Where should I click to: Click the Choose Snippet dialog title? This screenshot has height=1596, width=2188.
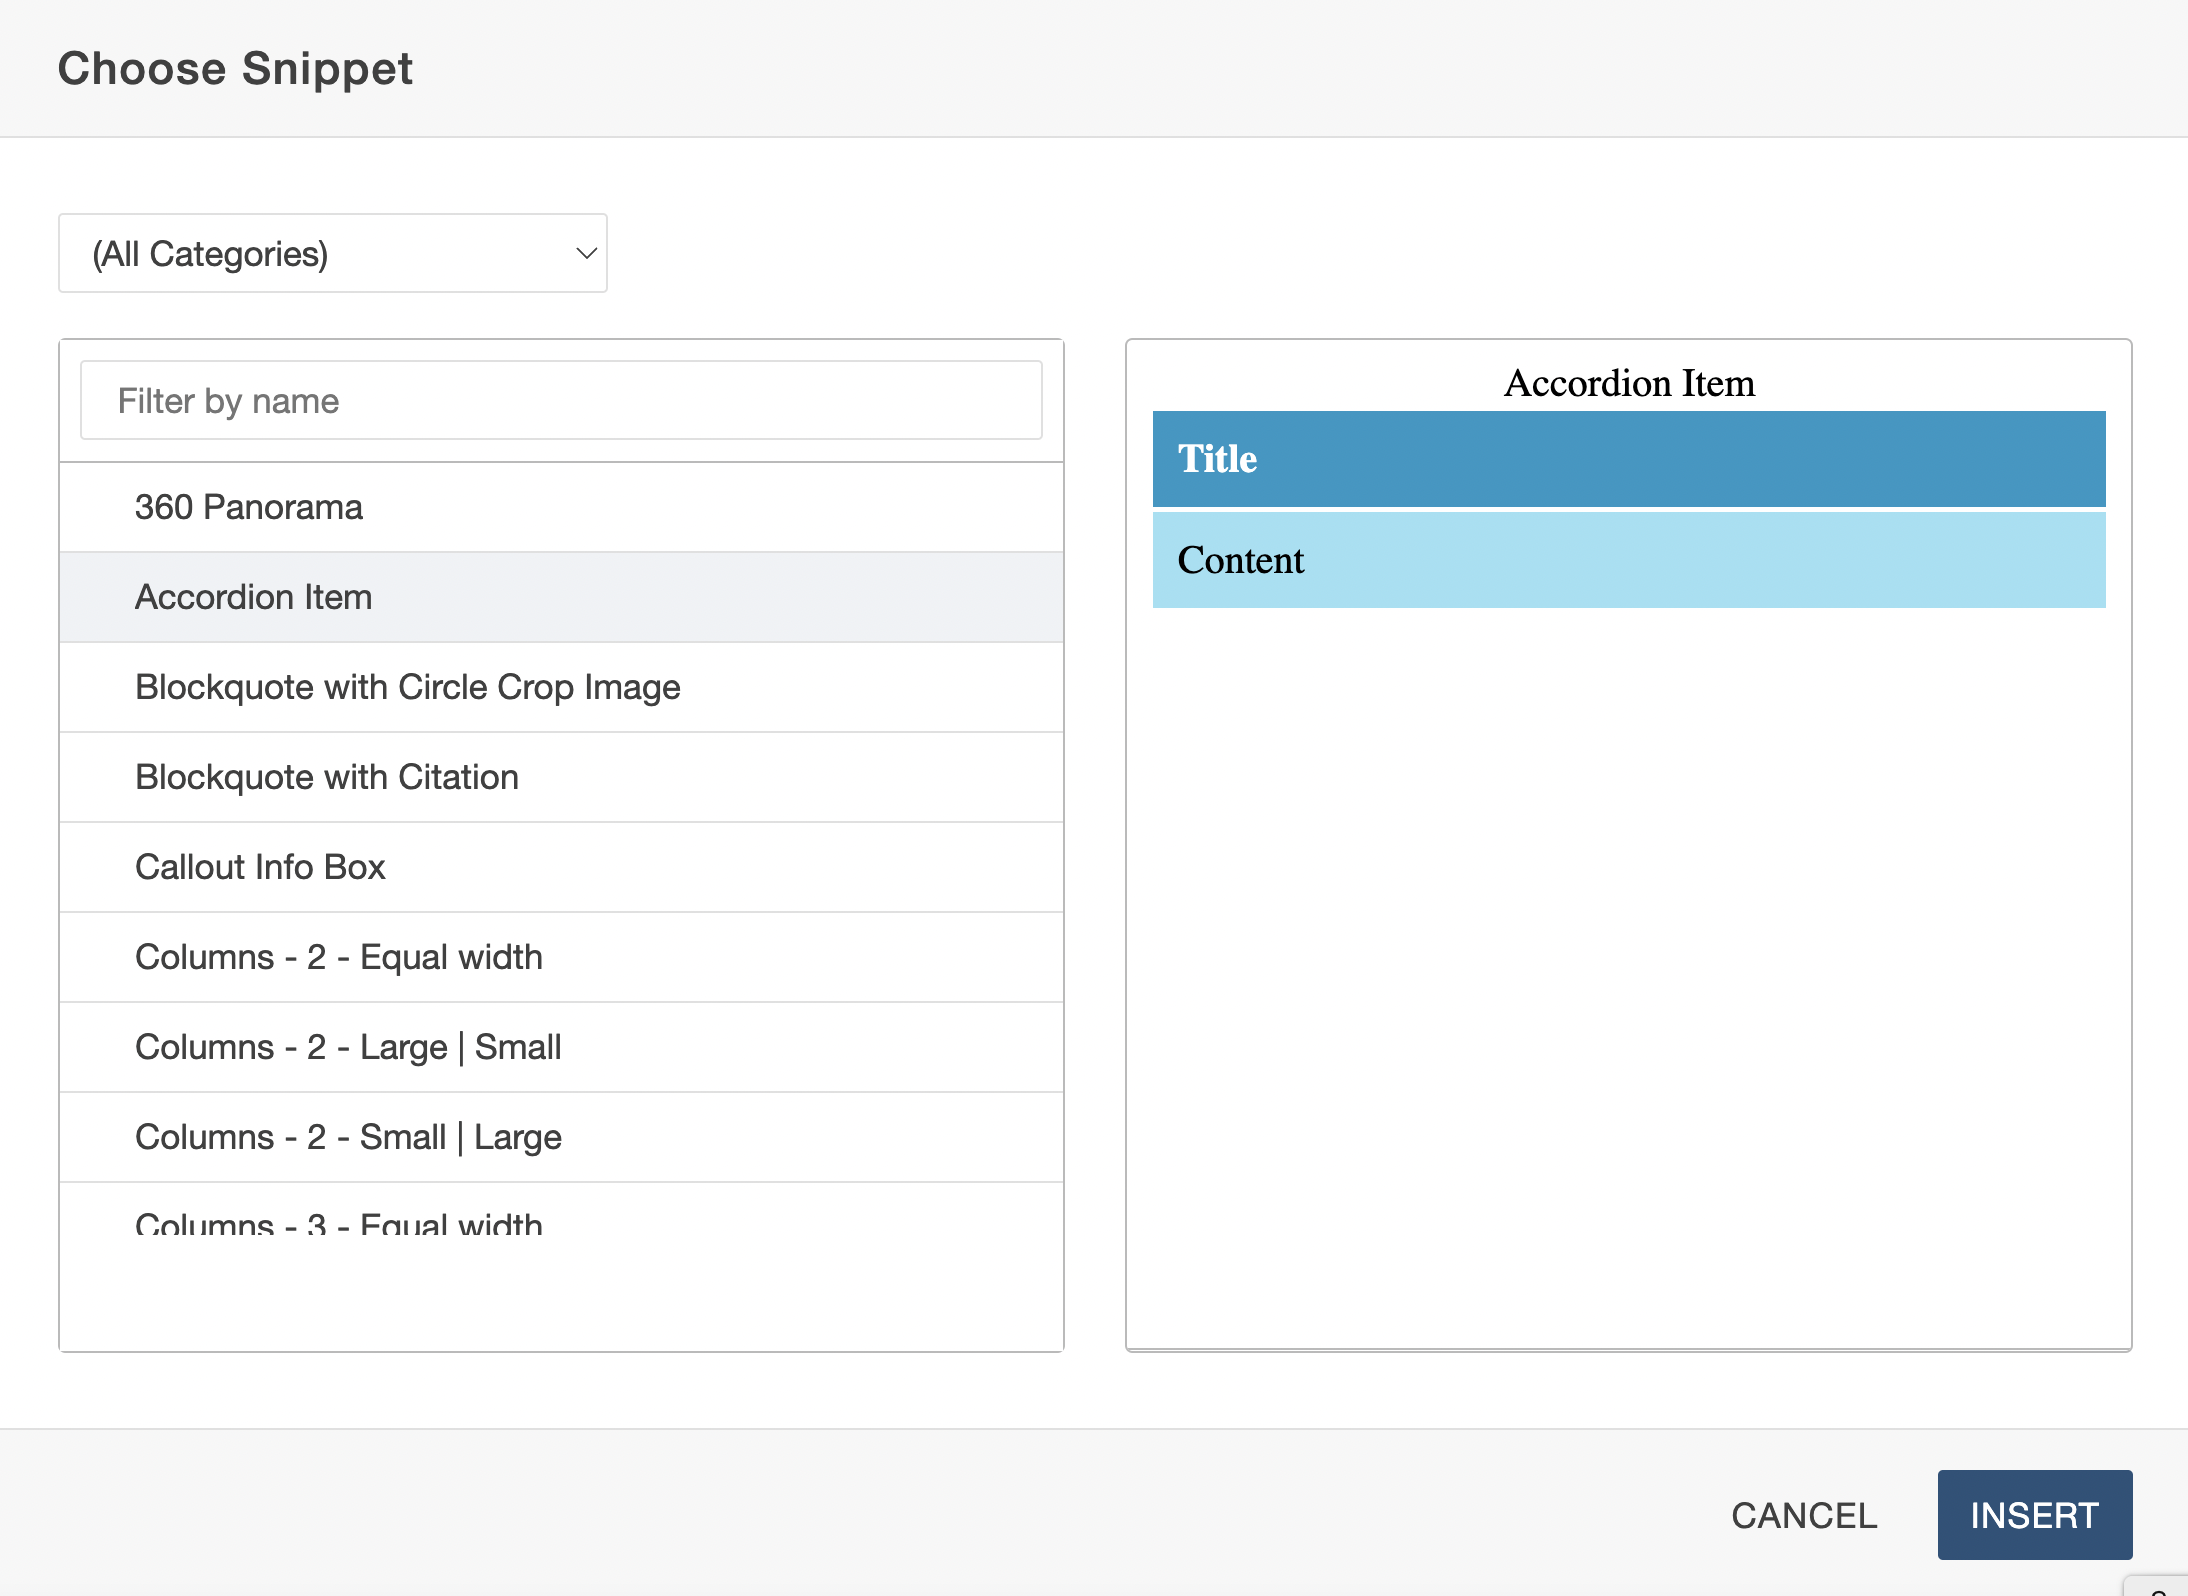coord(235,69)
